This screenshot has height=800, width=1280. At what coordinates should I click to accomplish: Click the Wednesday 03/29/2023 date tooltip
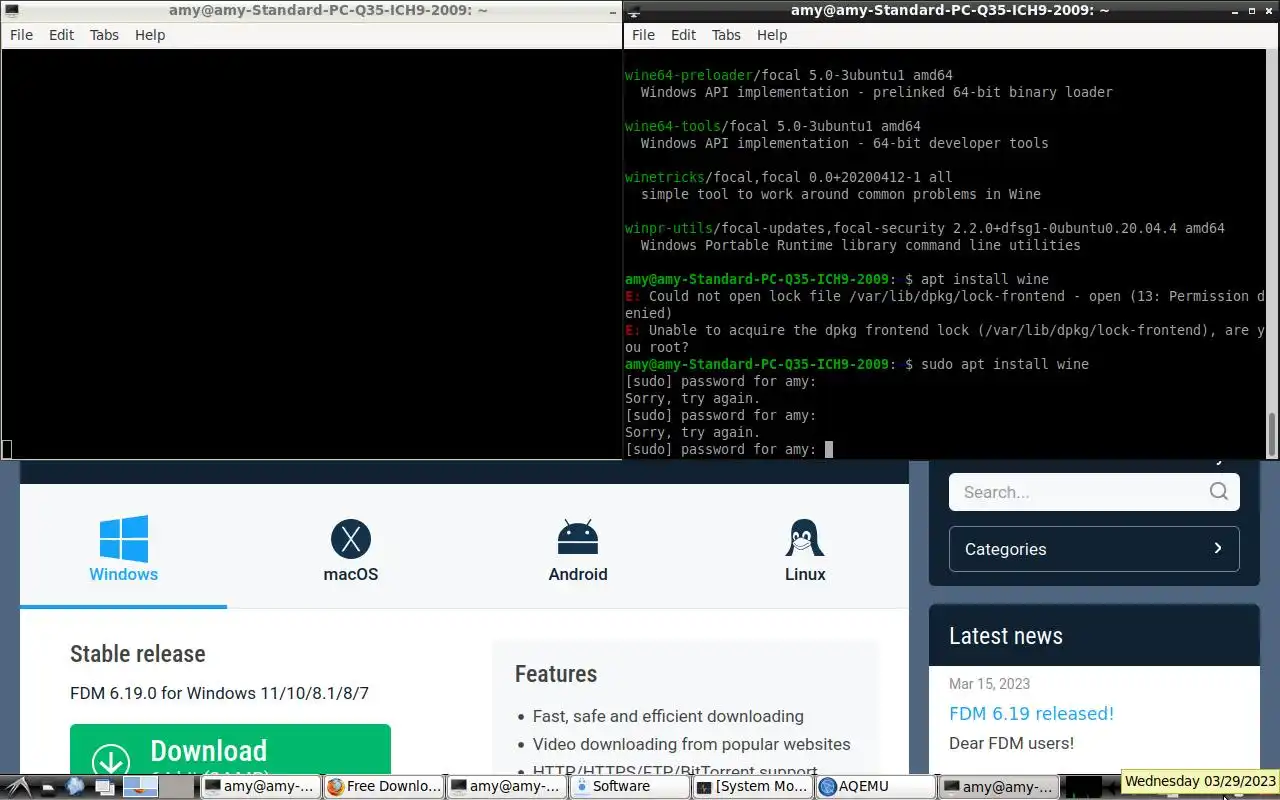pyautogui.click(x=1201, y=781)
